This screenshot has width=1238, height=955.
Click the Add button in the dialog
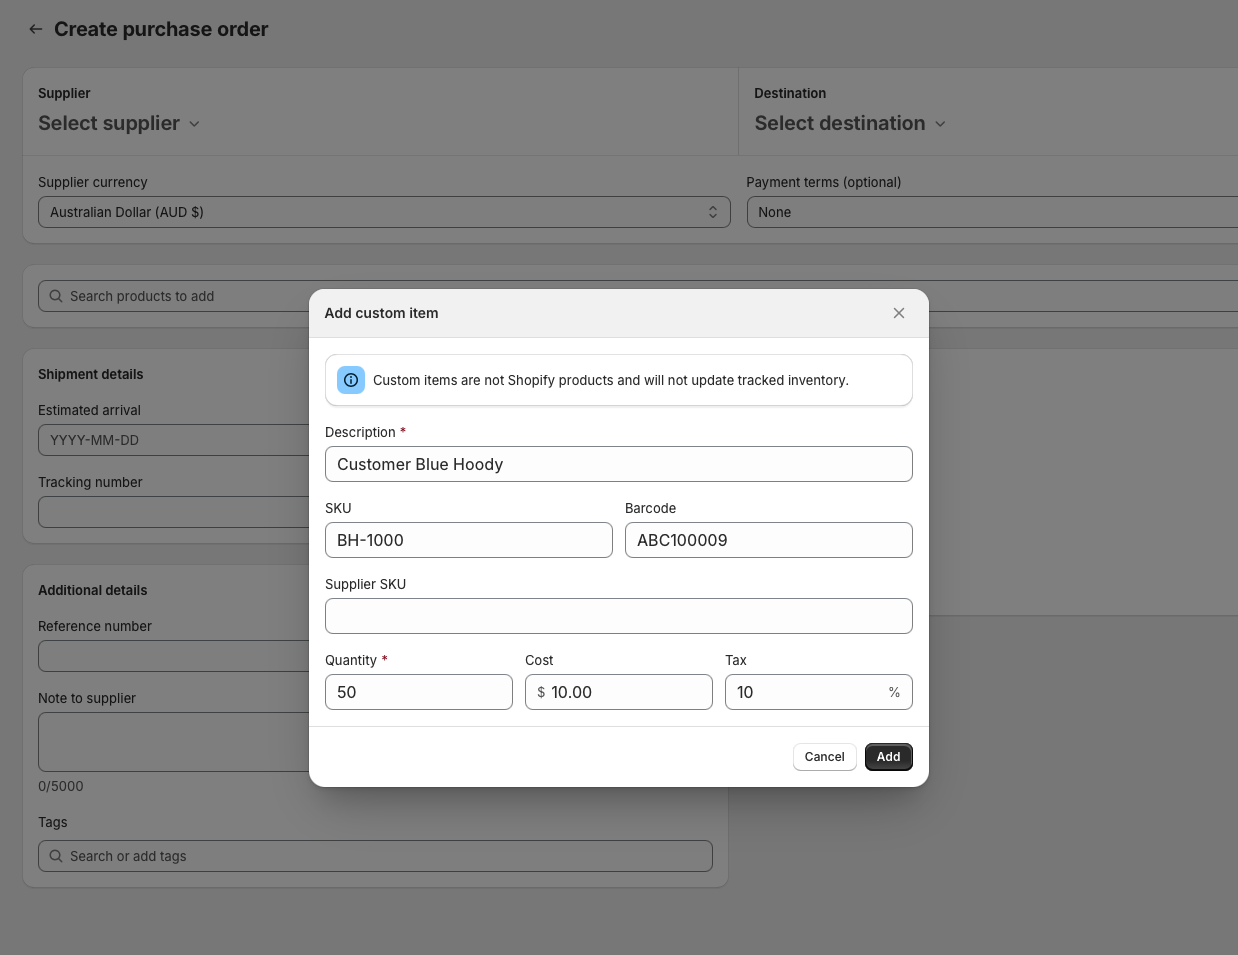point(889,757)
